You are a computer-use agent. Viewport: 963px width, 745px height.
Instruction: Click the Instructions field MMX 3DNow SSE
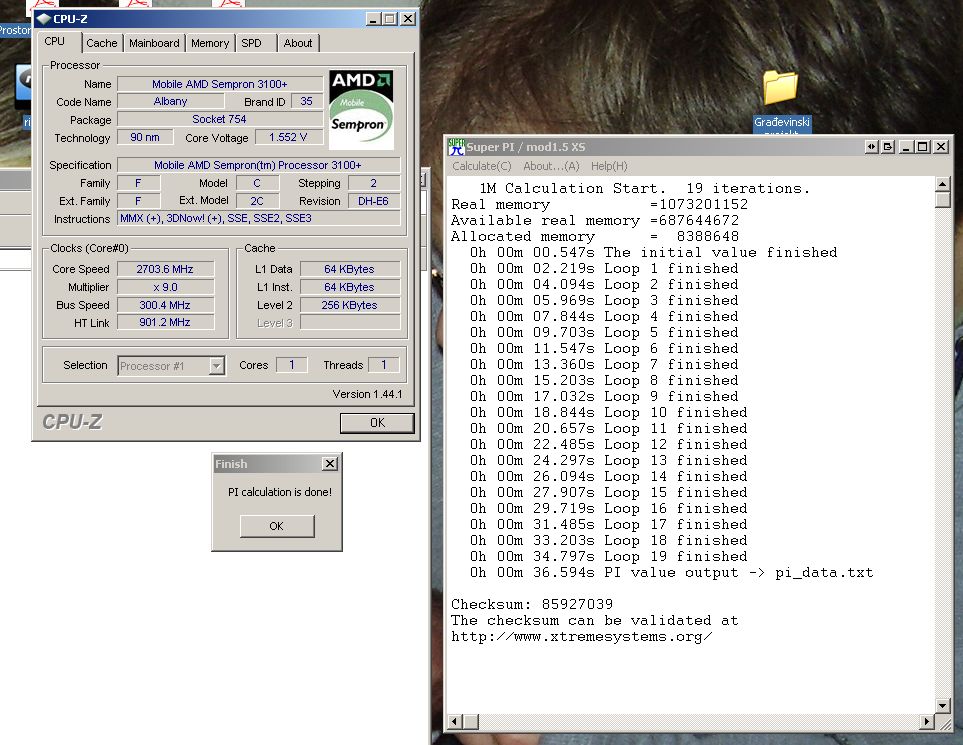point(259,219)
